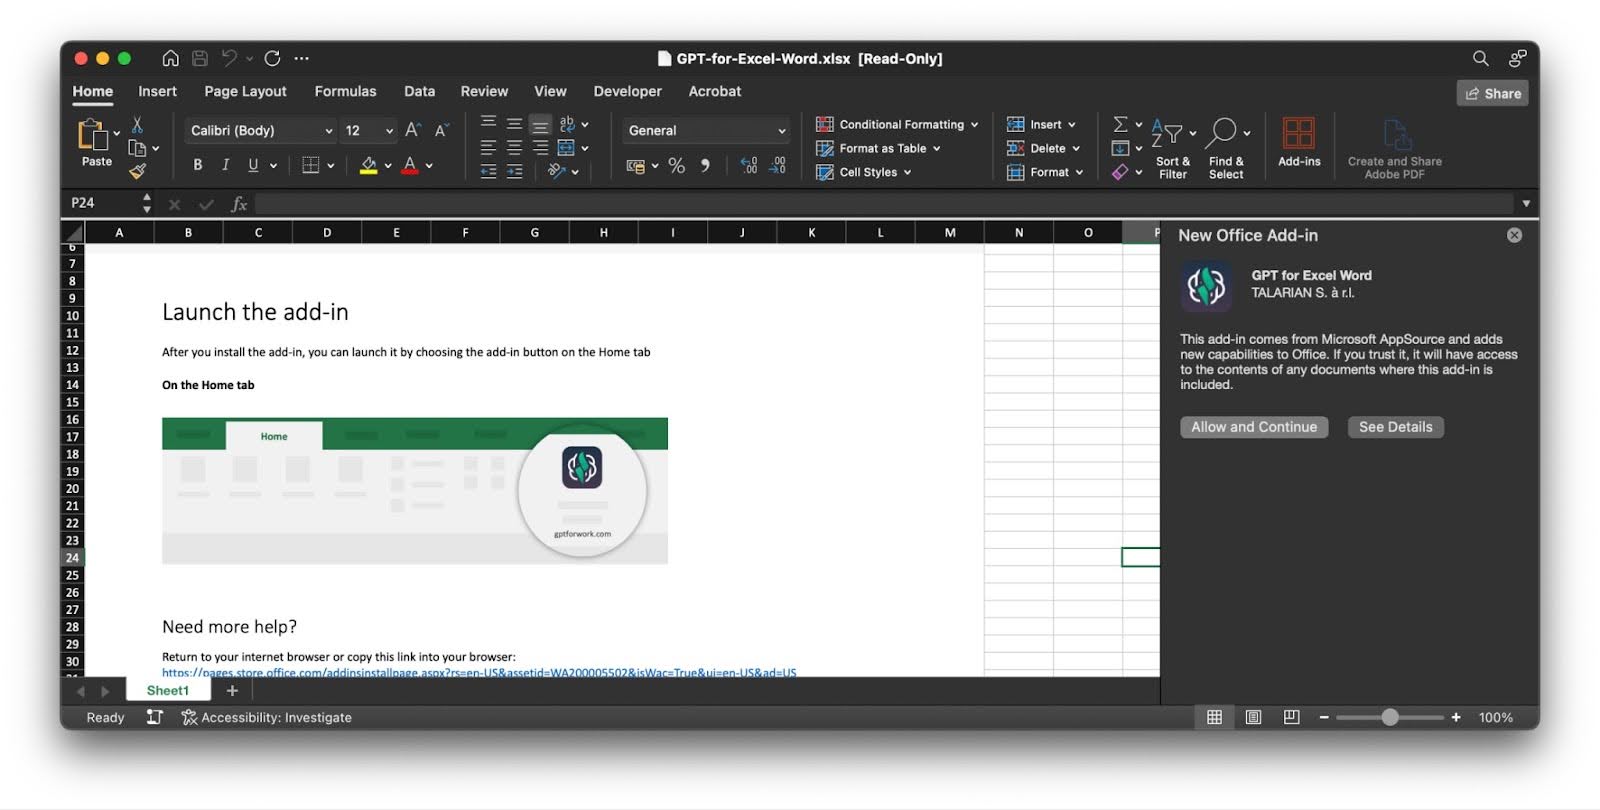Toggle Bold formatting
Viewport: 1600px width, 810px height.
click(x=198, y=165)
